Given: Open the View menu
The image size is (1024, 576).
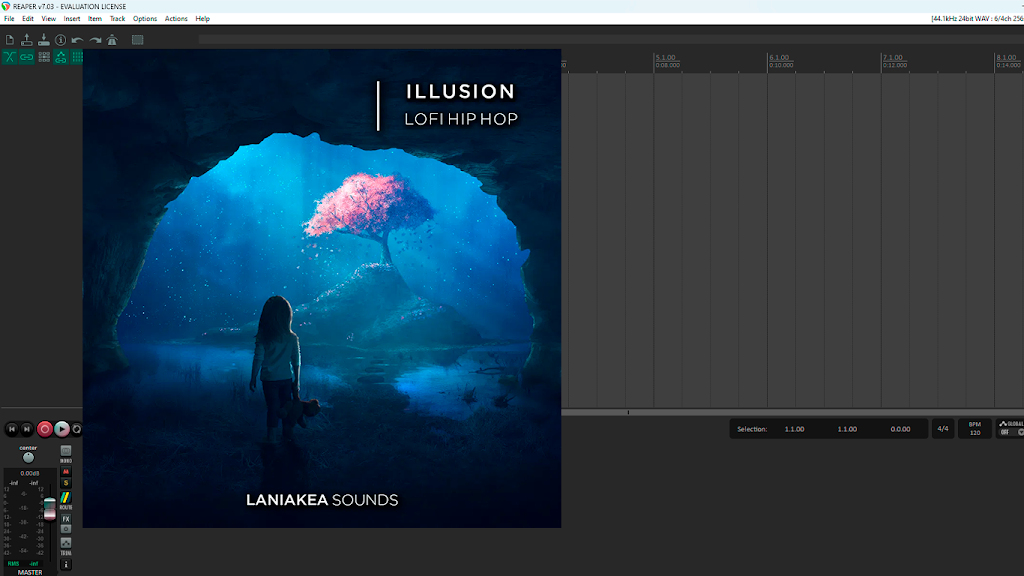Looking at the screenshot, I should pyautogui.click(x=48, y=19).
